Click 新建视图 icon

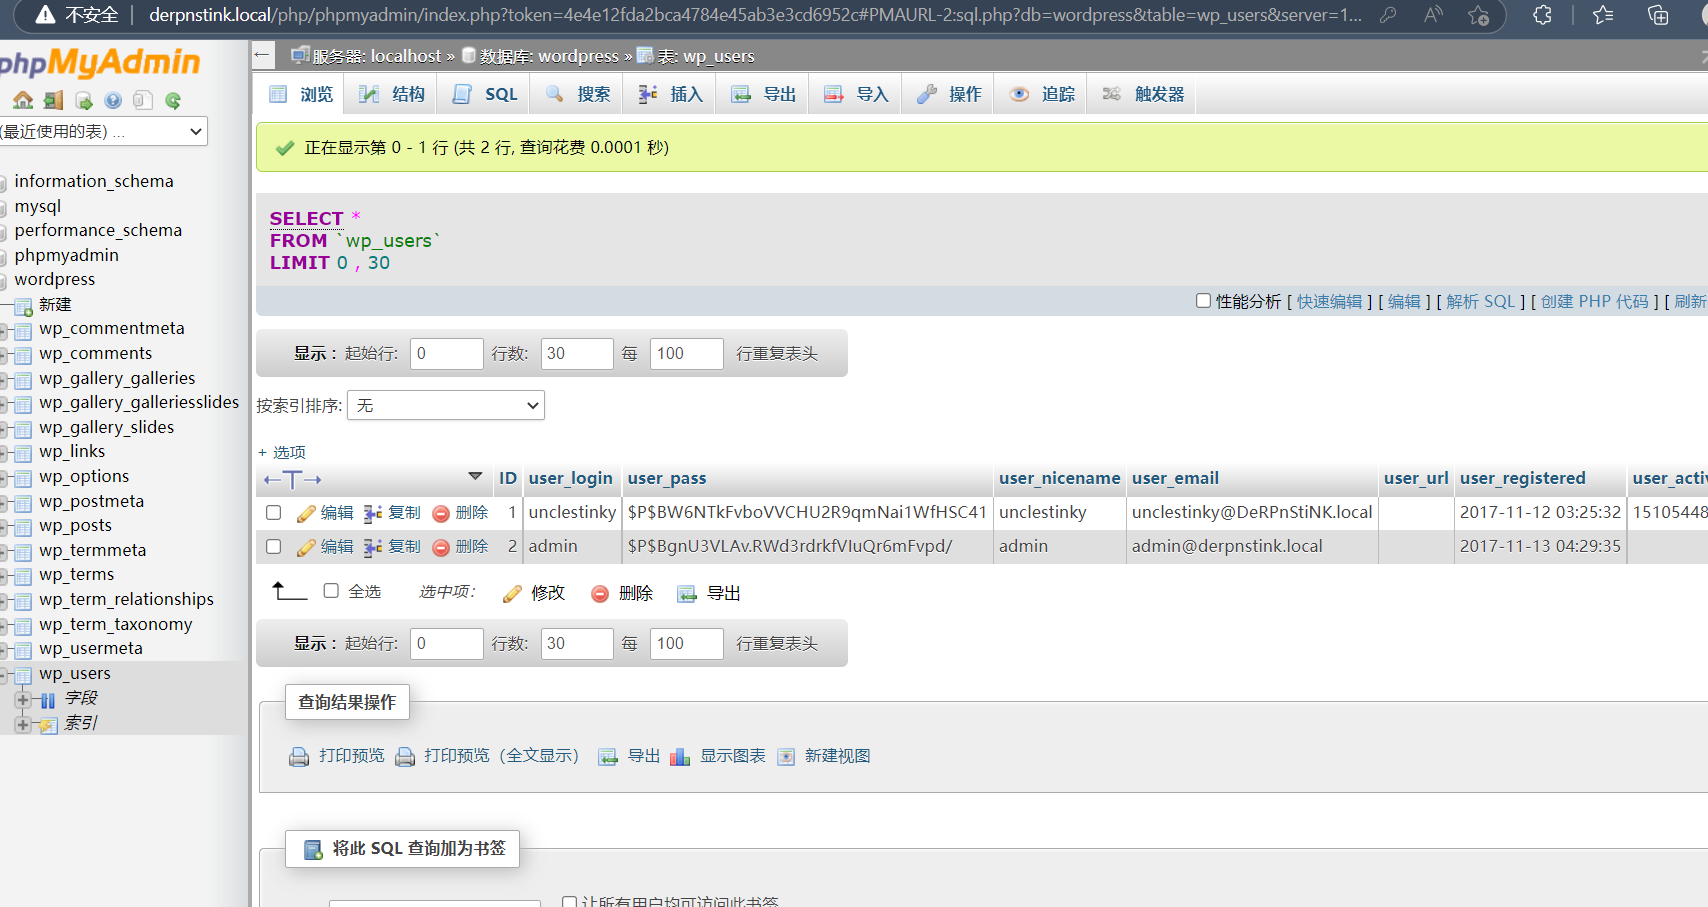tap(786, 757)
